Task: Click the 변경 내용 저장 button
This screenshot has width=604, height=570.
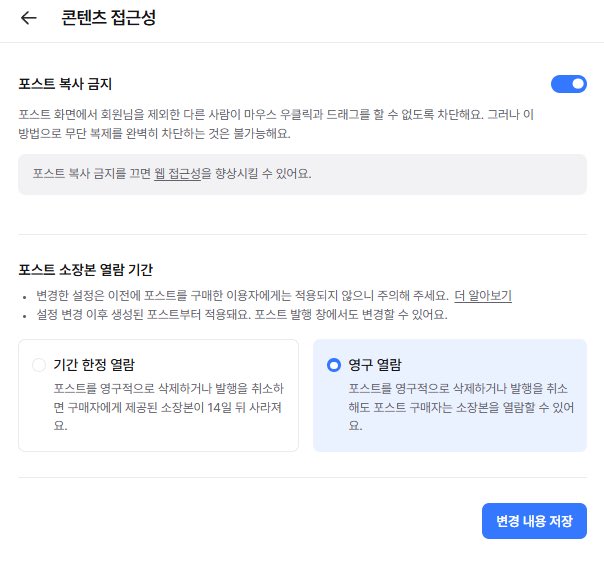Action: (x=534, y=521)
